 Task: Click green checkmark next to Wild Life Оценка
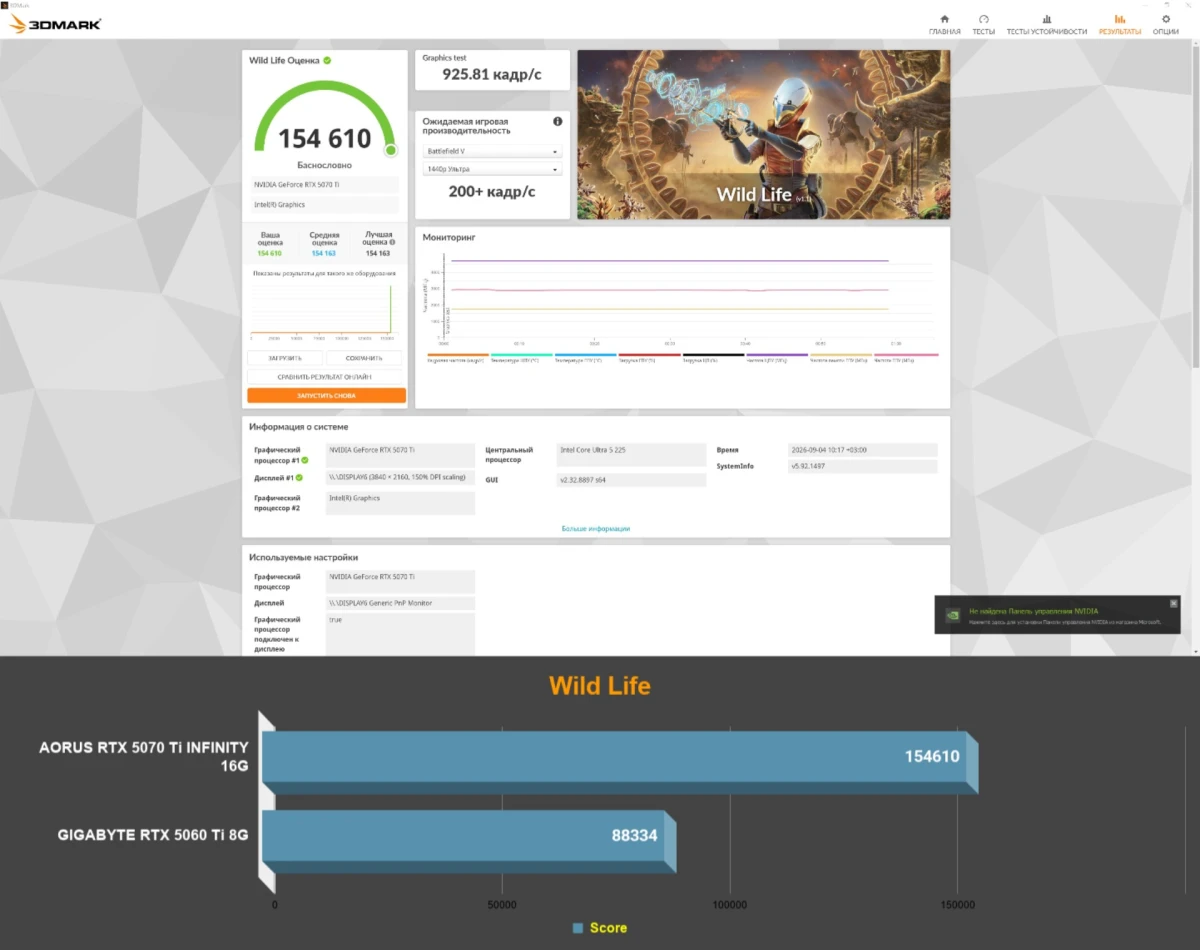point(327,60)
